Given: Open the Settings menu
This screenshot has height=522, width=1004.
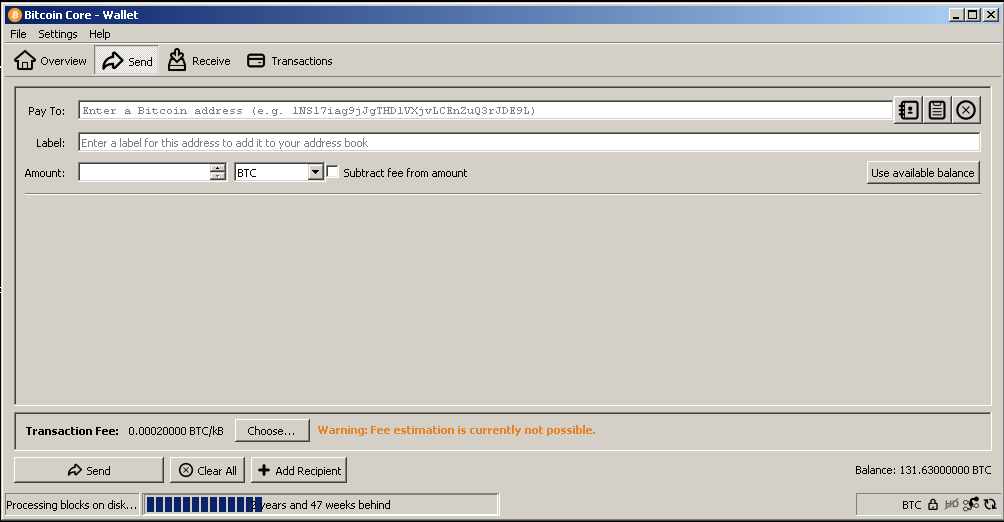Looking at the screenshot, I should 58,34.
